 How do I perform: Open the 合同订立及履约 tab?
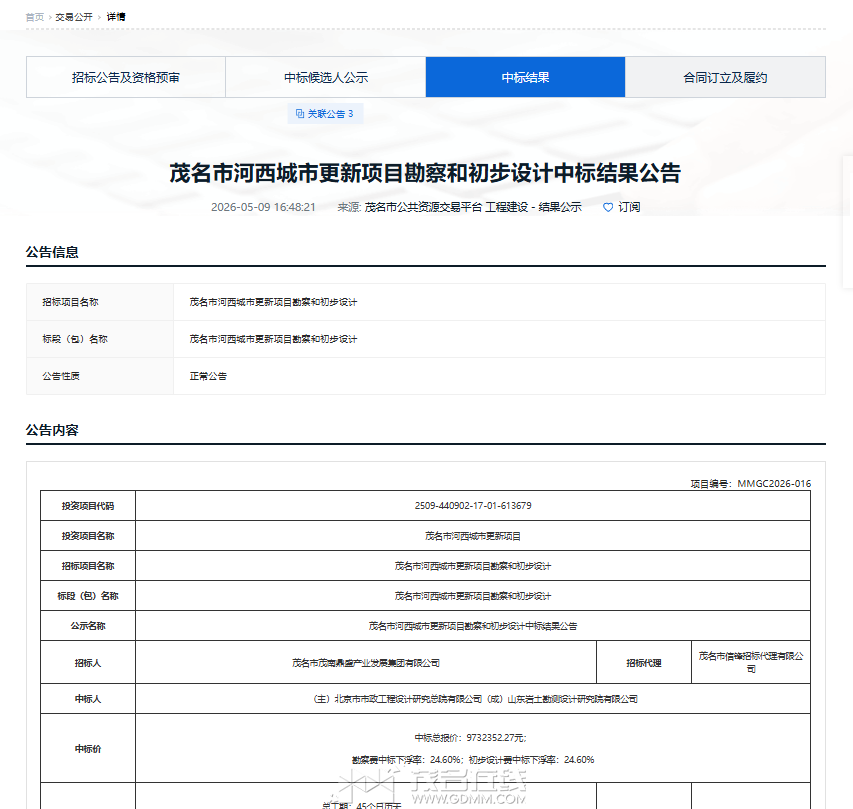click(725, 77)
